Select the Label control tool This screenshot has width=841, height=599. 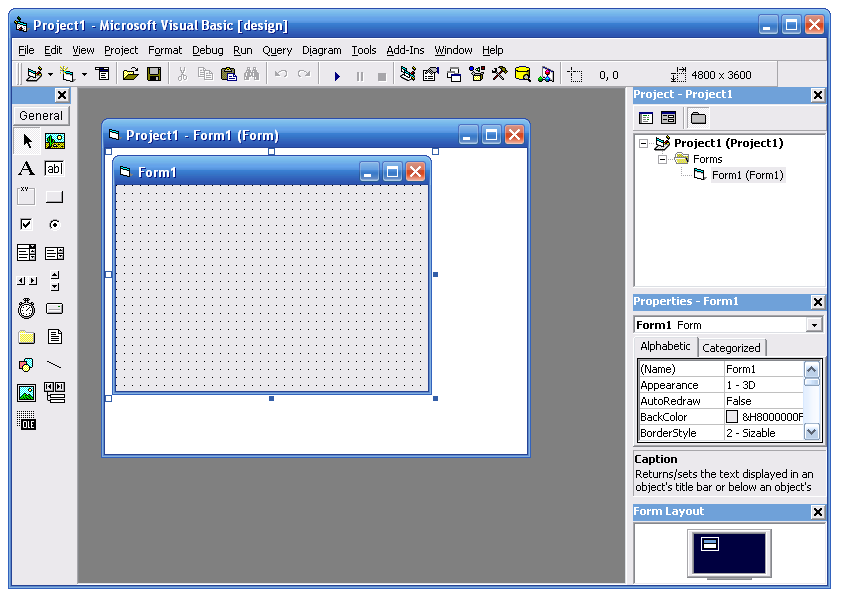pyautogui.click(x=26, y=168)
